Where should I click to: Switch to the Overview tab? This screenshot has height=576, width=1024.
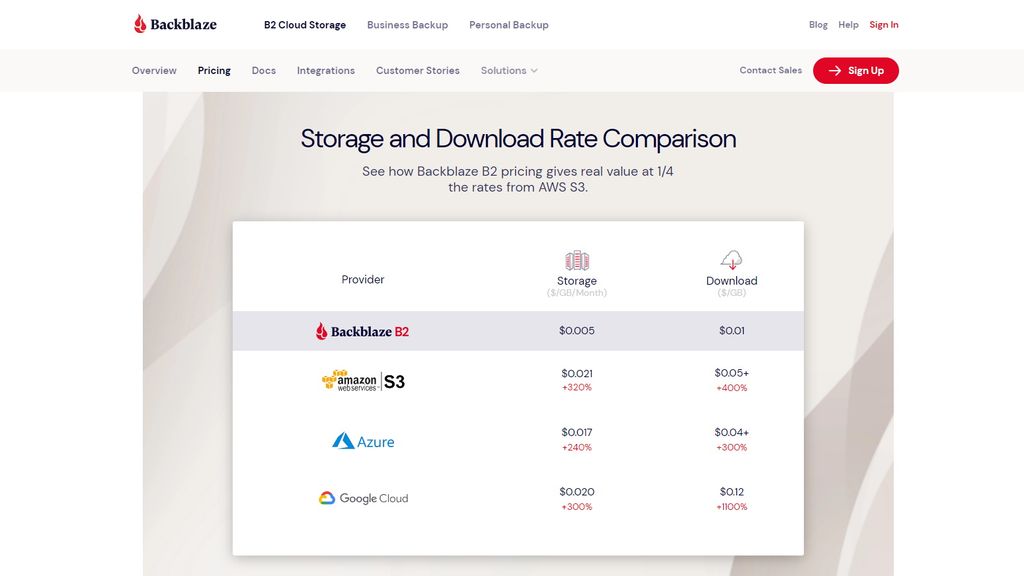154,71
